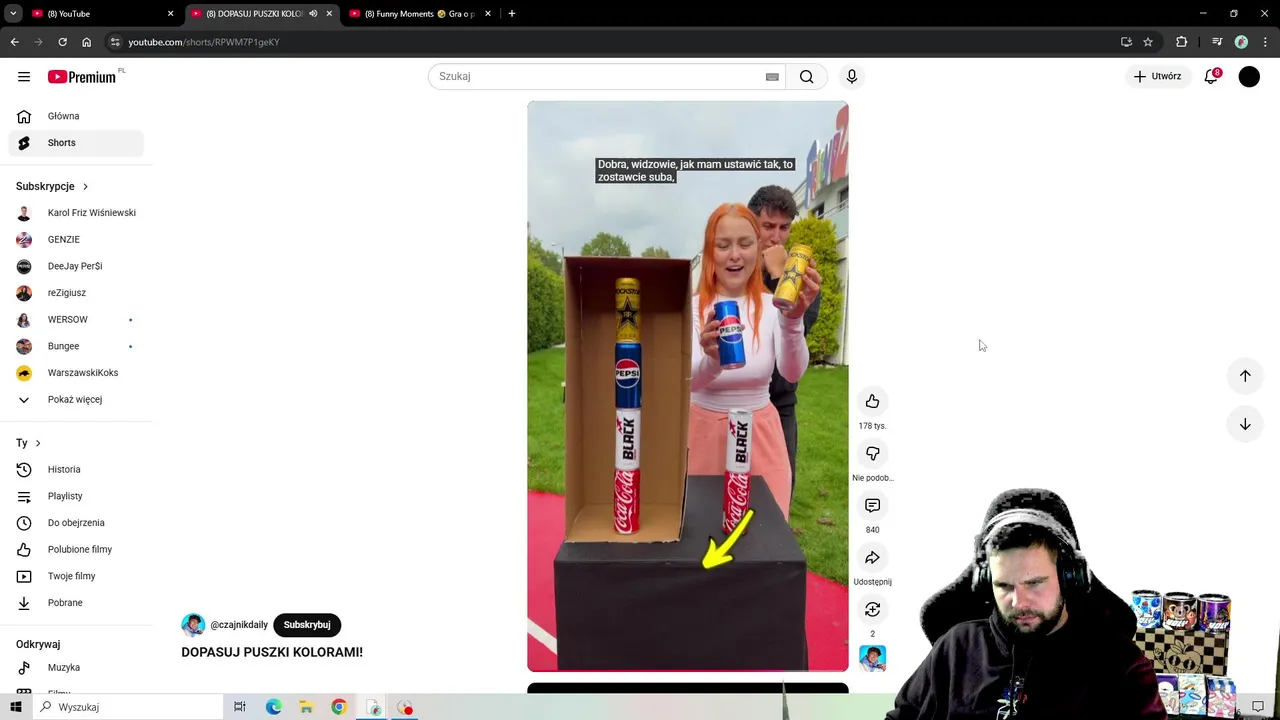The image size is (1280, 720).
Task: Open the @czajnikdaily channel link
Action: (x=239, y=625)
